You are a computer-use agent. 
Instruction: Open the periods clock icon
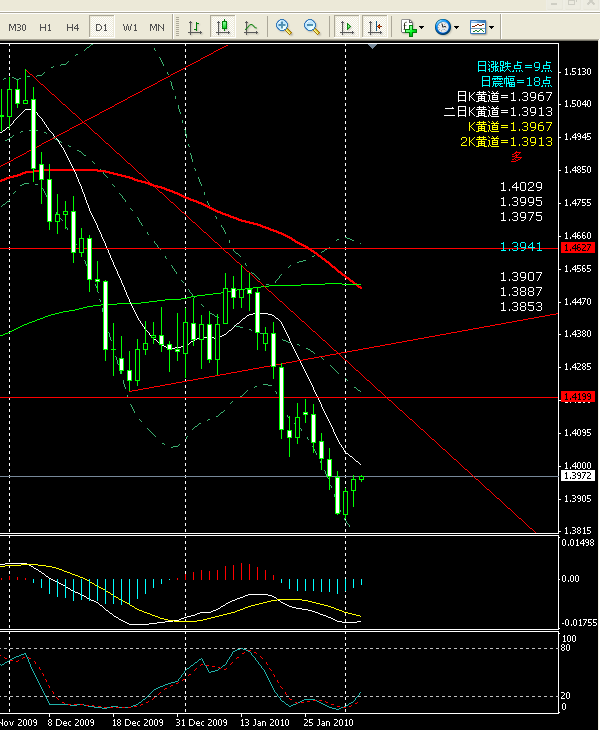(443, 27)
